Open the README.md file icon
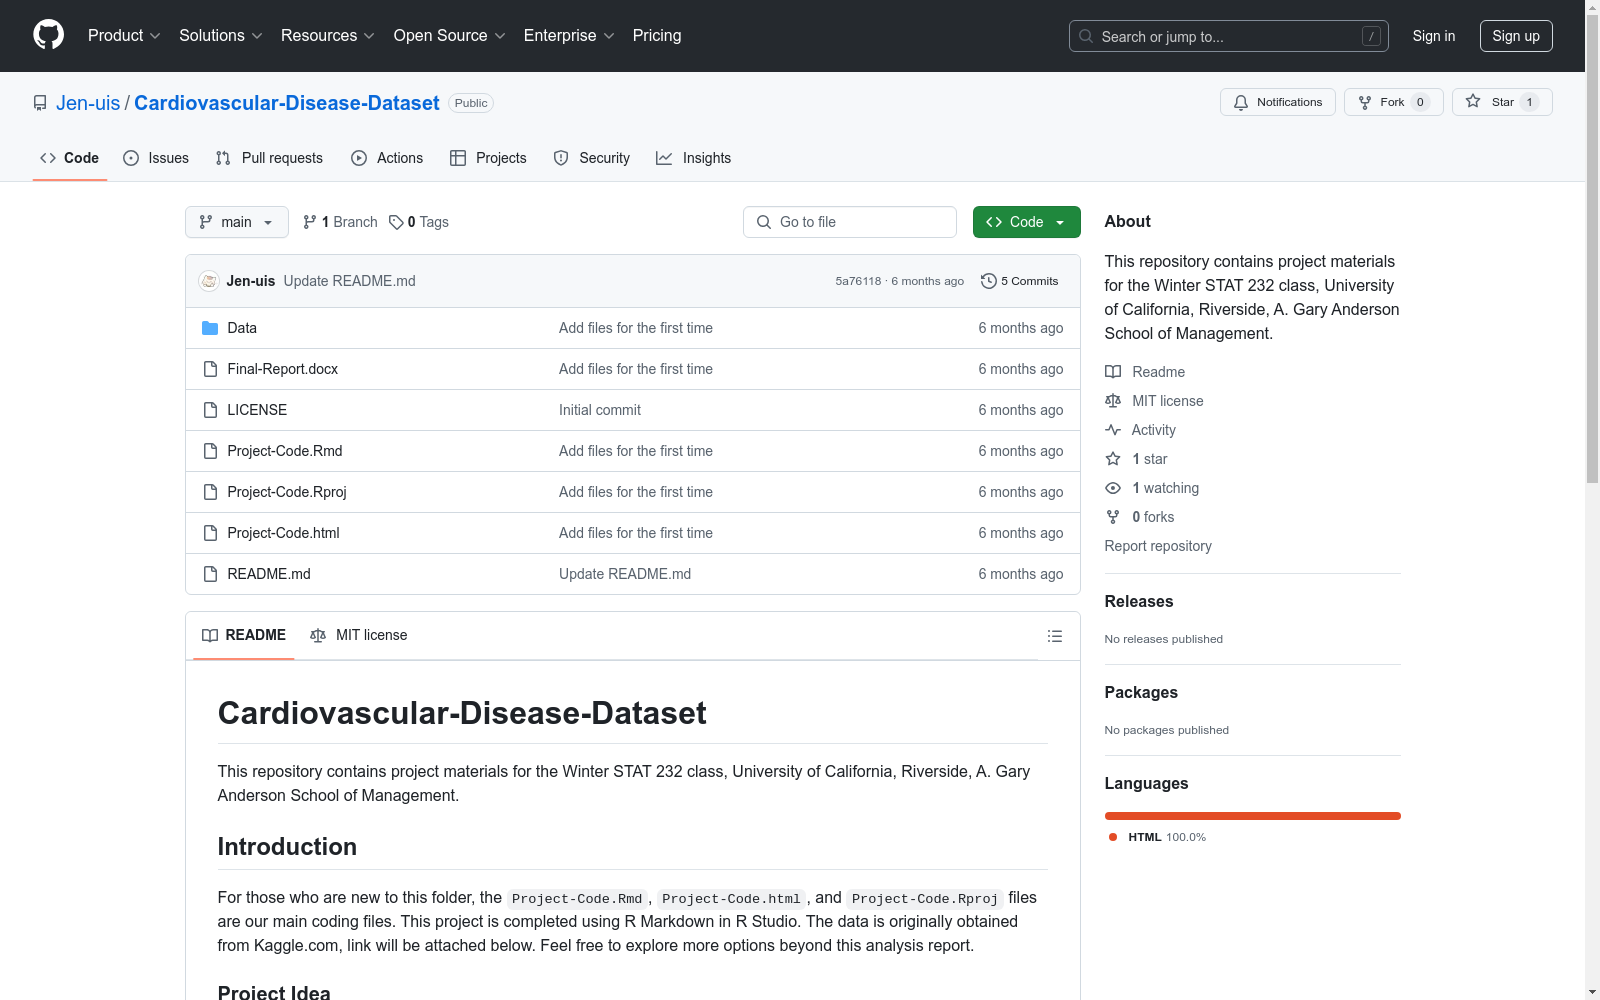The height and width of the screenshot is (1000, 1600). [210, 574]
